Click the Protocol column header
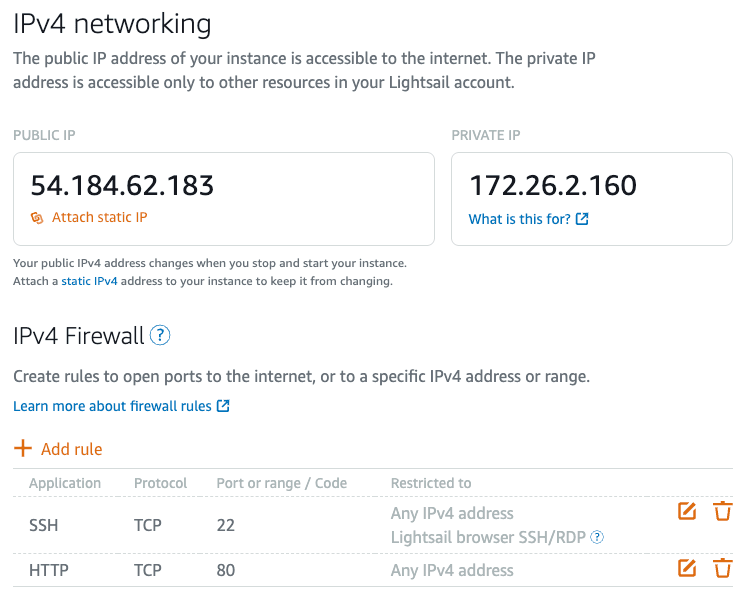749x601 pixels. pos(160,483)
